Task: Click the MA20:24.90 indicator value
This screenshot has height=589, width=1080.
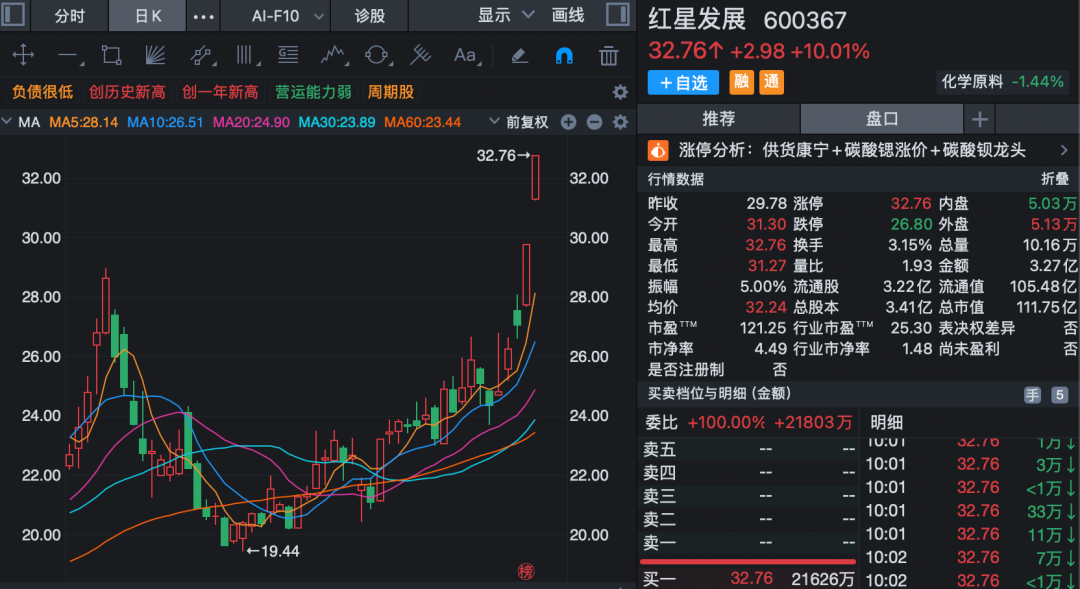Action: (x=251, y=123)
